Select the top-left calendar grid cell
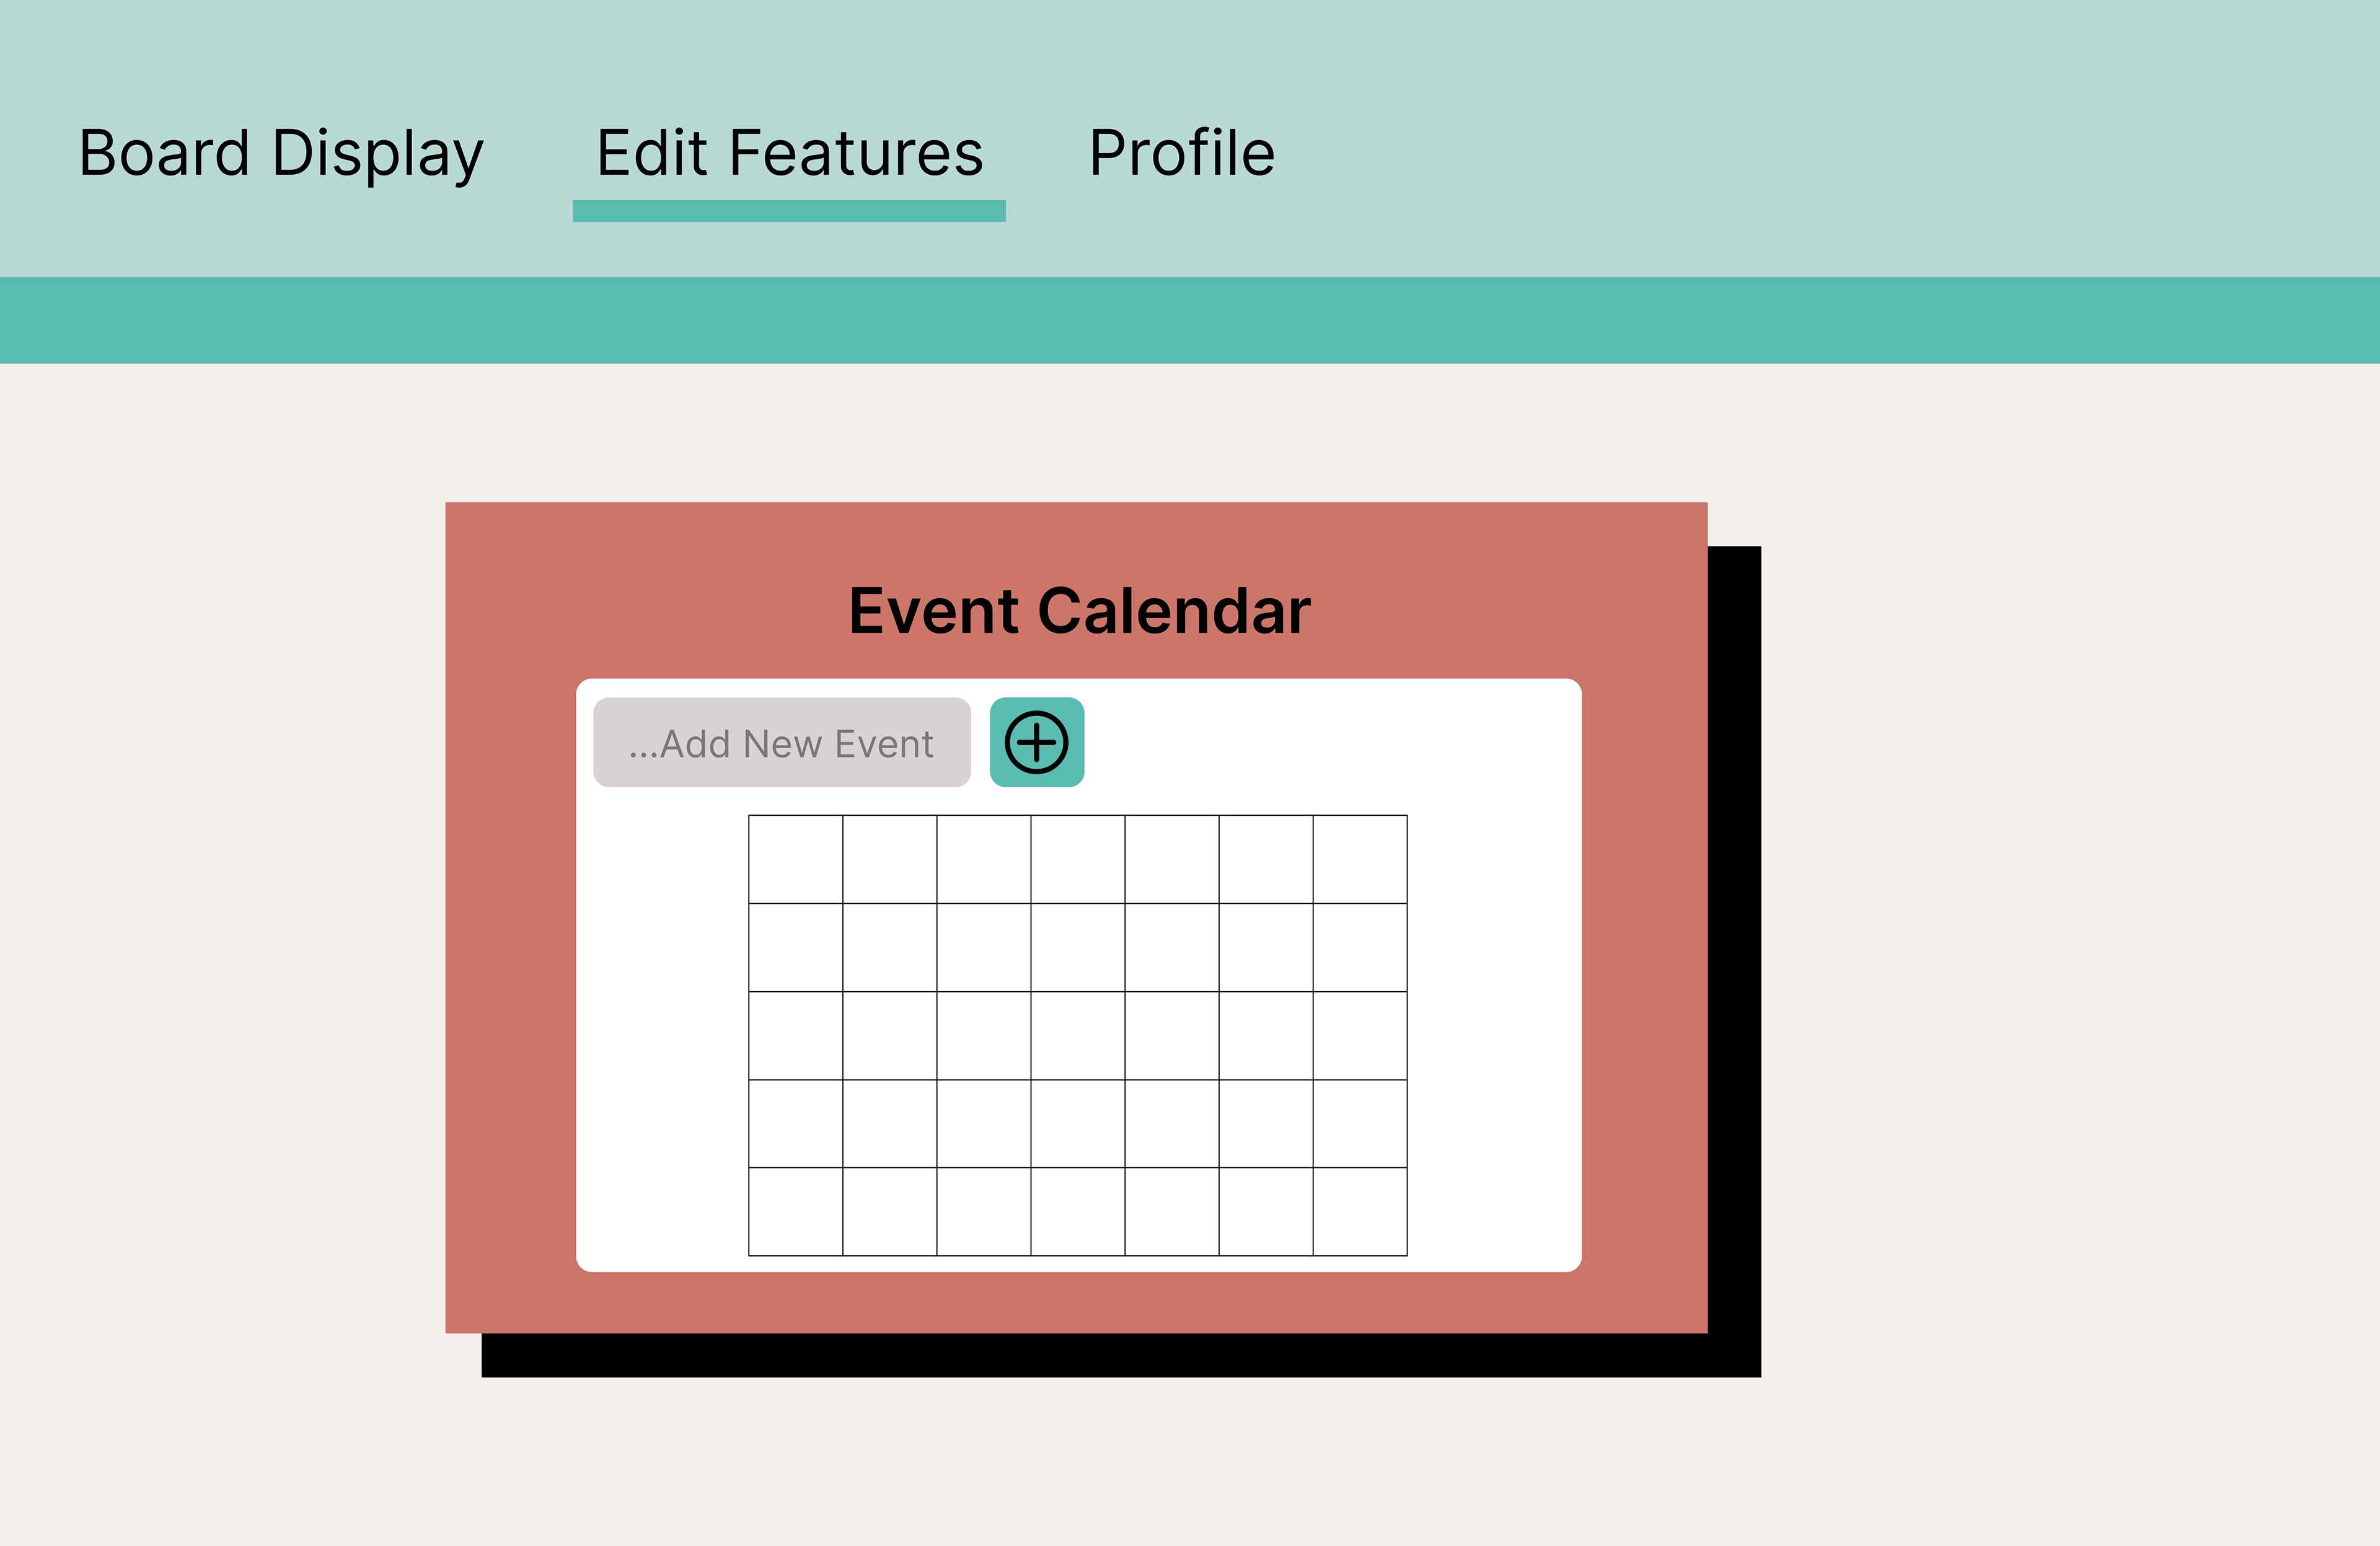2380x1546 pixels. [796, 859]
